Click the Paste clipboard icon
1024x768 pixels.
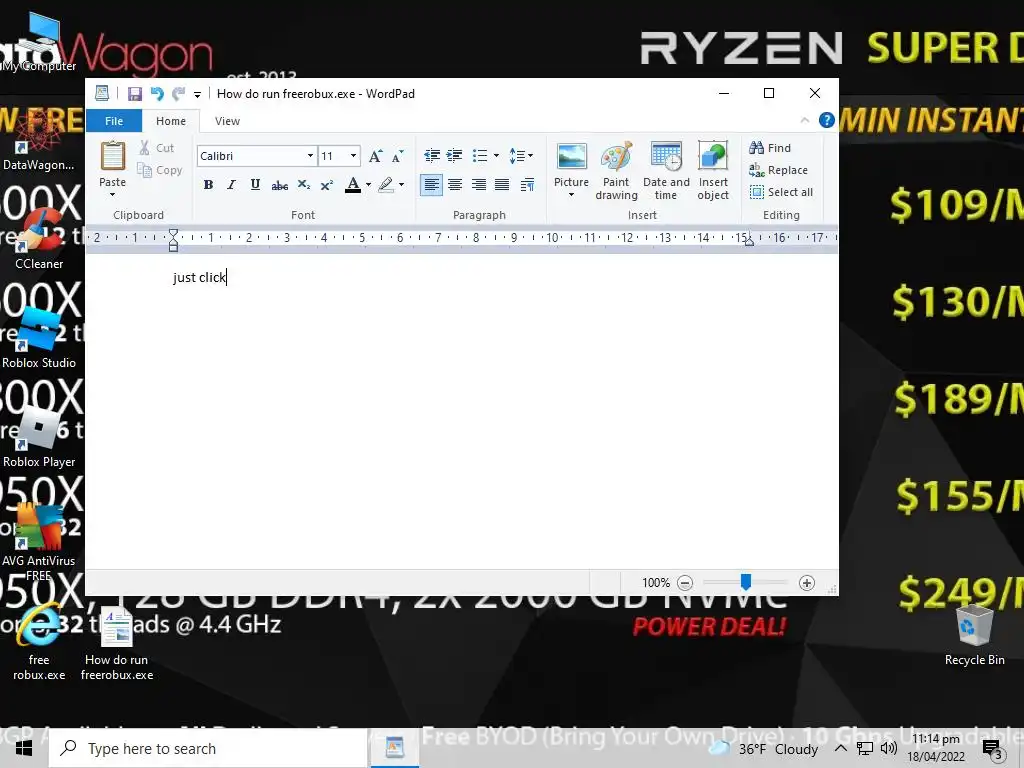pos(112,157)
